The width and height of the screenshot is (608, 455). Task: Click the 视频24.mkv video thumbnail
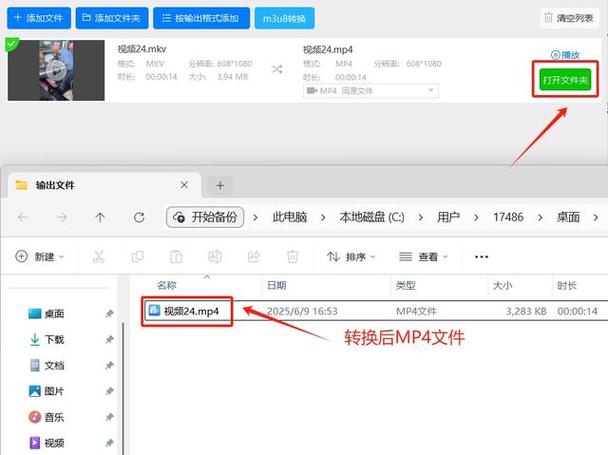[x=56, y=70]
